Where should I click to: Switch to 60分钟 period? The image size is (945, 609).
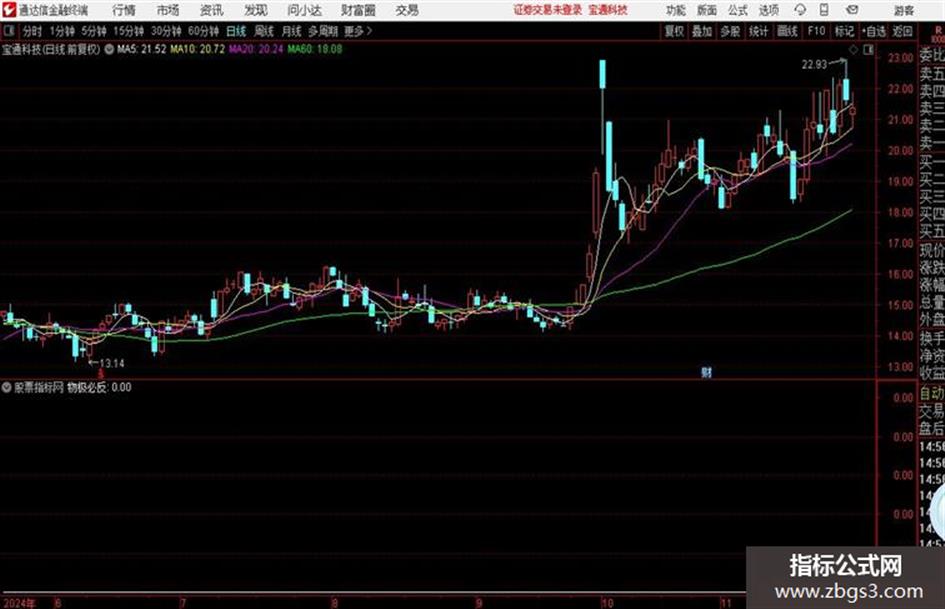point(204,31)
